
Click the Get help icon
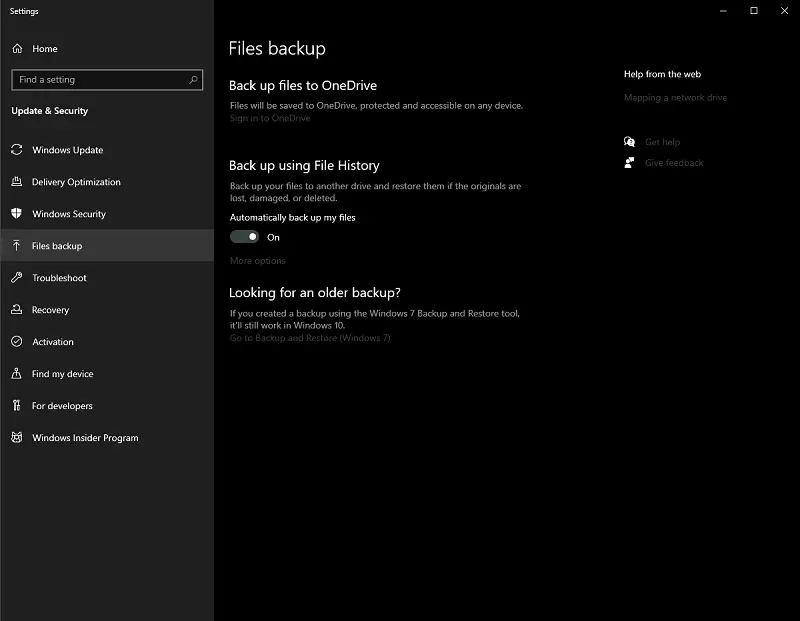point(629,141)
